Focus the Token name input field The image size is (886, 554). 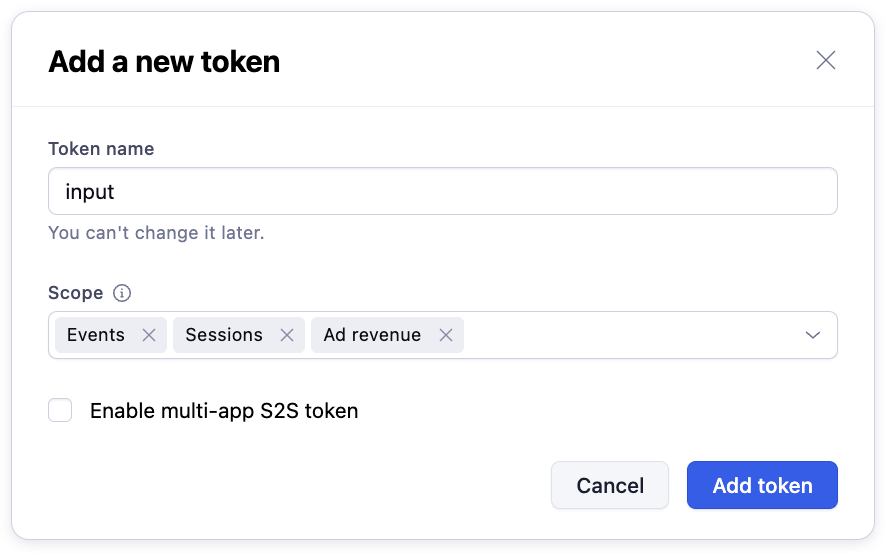(x=442, y=191)
